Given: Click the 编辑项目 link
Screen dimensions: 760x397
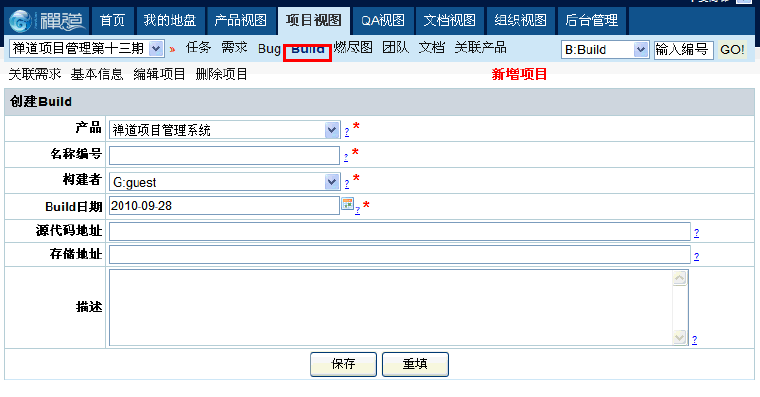Looking at the screenshot, I should [159, 74].
